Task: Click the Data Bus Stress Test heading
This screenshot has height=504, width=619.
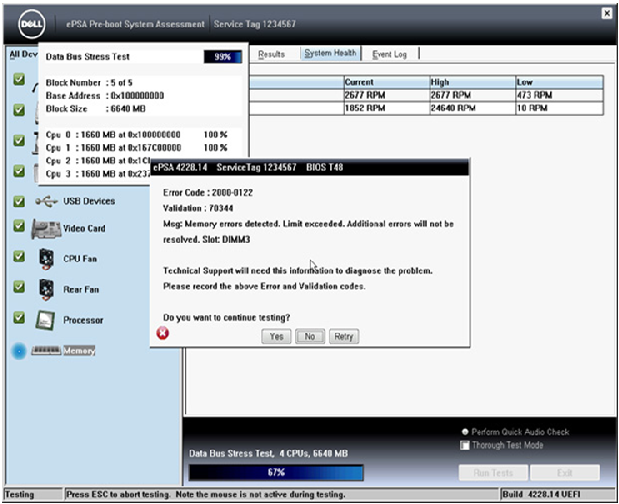Action: (87, 57)
